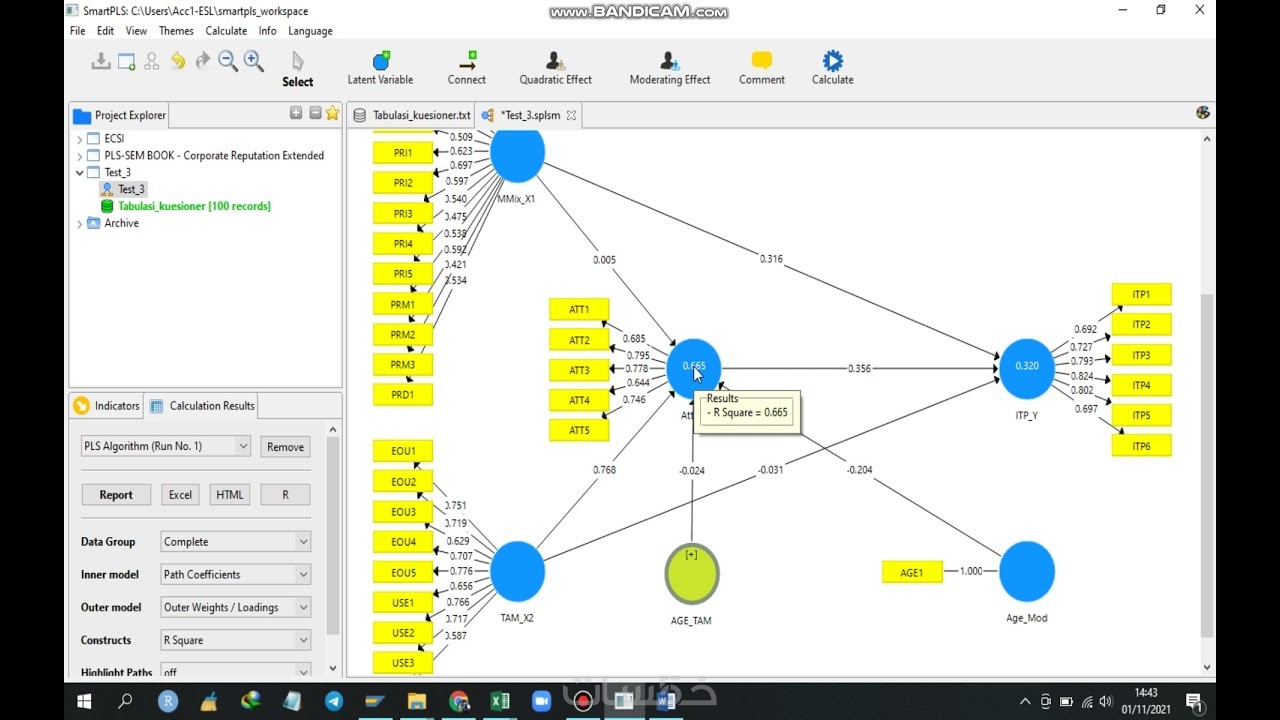The image size is (1280, 720).
Task: Click the R export button
Action: point(285,495)
